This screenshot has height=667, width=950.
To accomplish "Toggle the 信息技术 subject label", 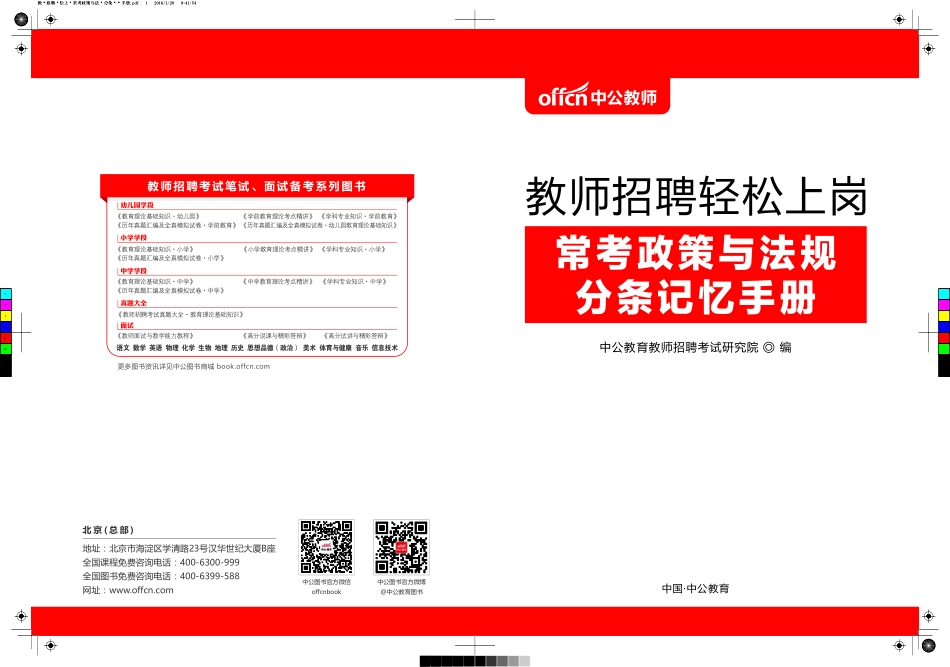I will (386, 345).
